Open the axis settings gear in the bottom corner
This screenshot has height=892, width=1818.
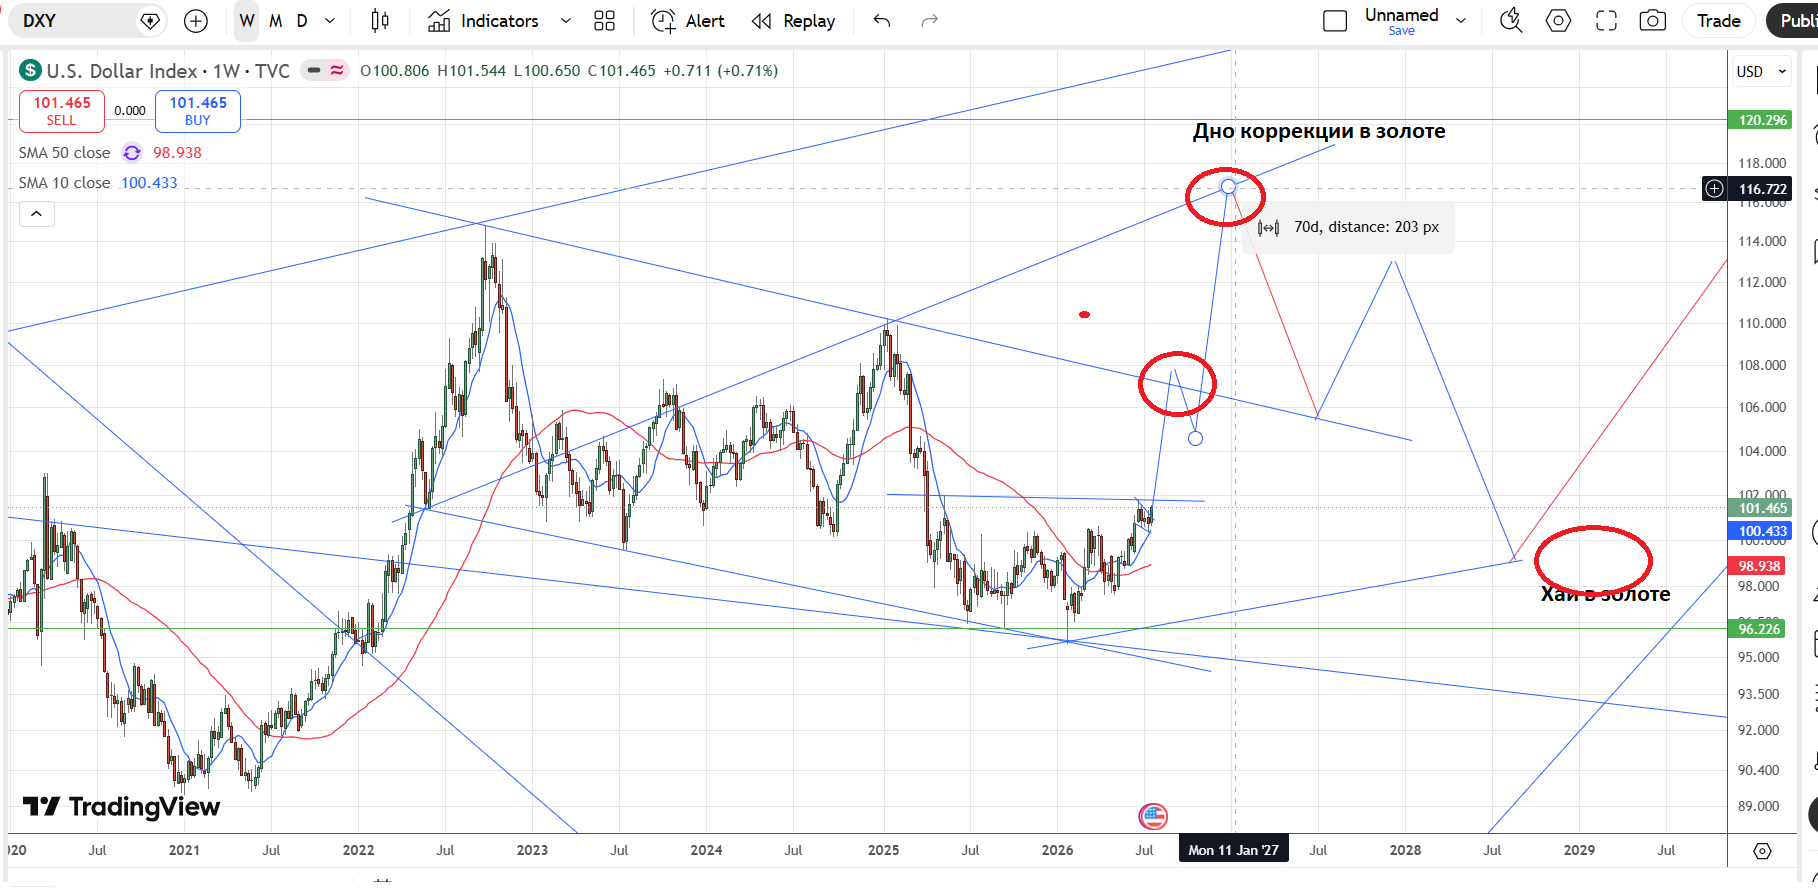point(1762,851)
